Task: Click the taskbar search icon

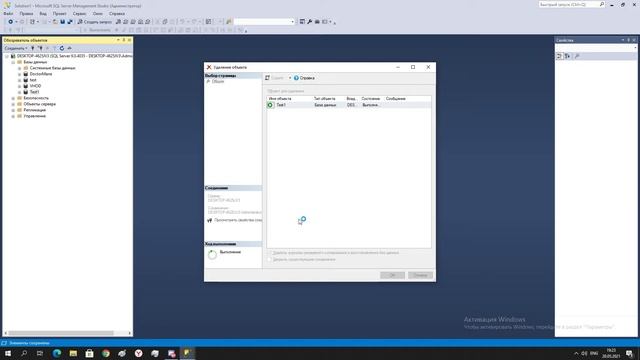Action: click(24, 353)
